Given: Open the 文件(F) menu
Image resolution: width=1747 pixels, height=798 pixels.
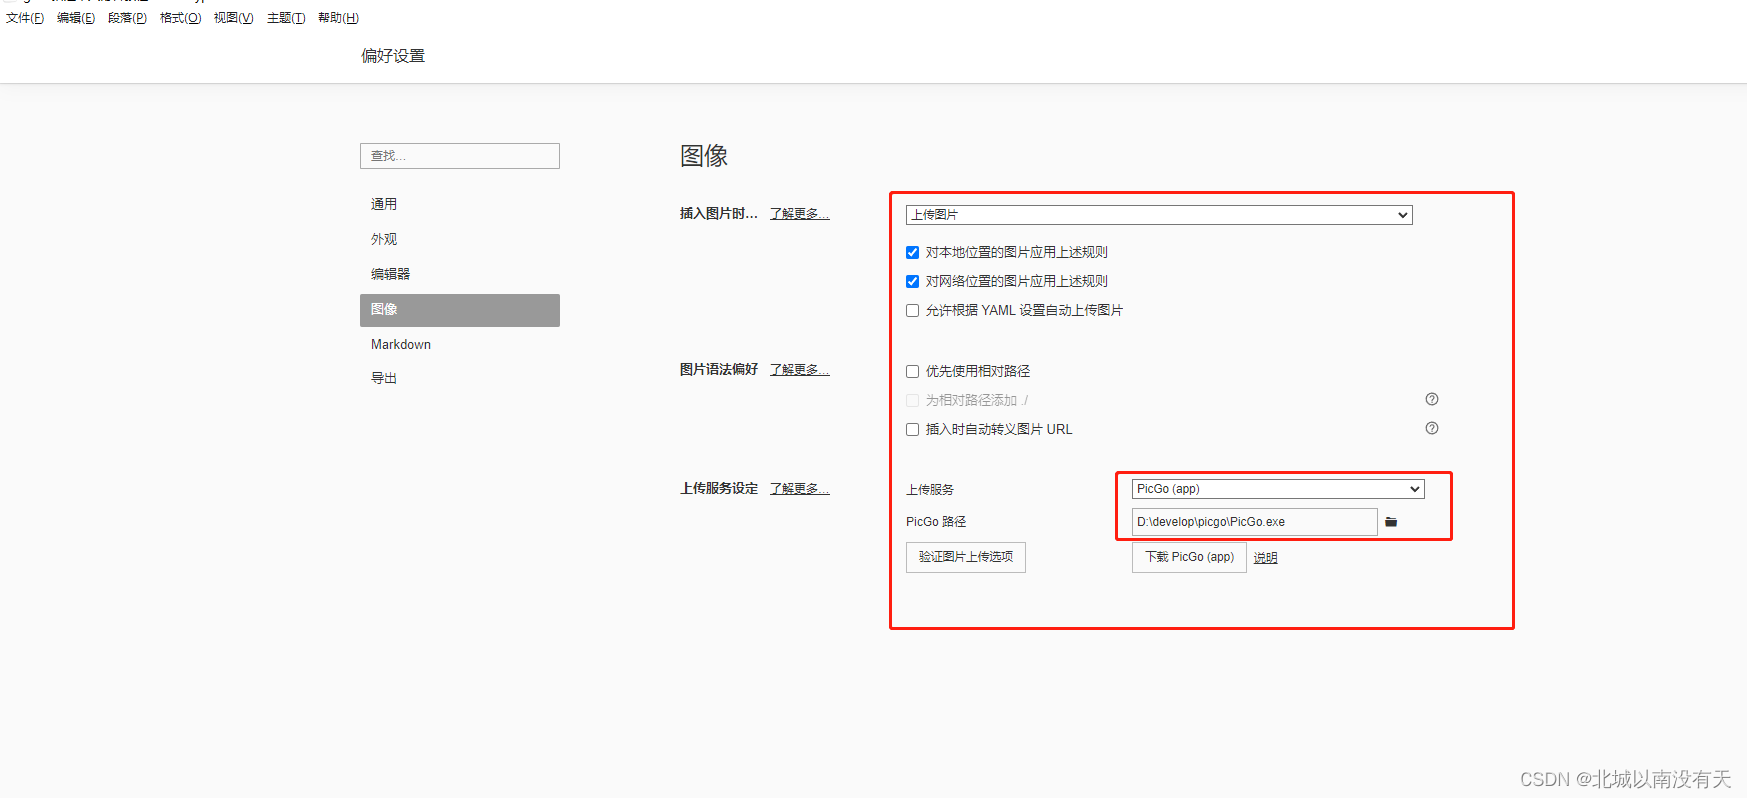Looking at the screenshot, I should click(25, 18).
